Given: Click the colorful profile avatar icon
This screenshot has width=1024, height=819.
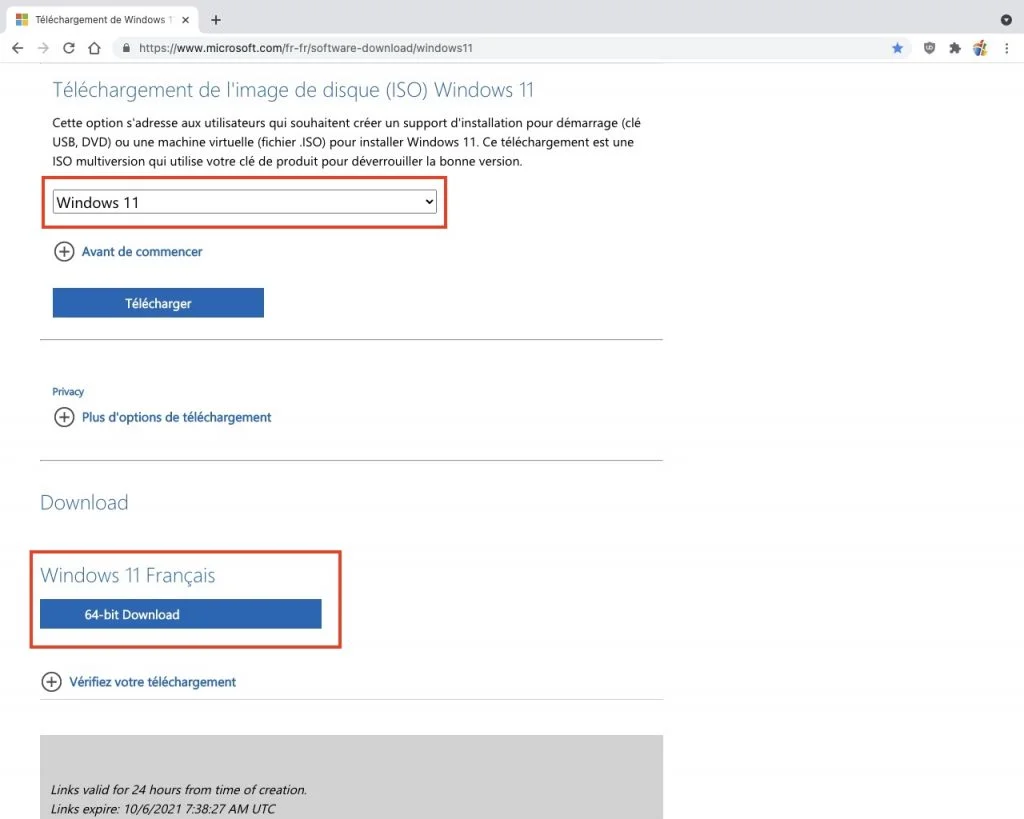Looking at the screenshot, I should 980,48.
